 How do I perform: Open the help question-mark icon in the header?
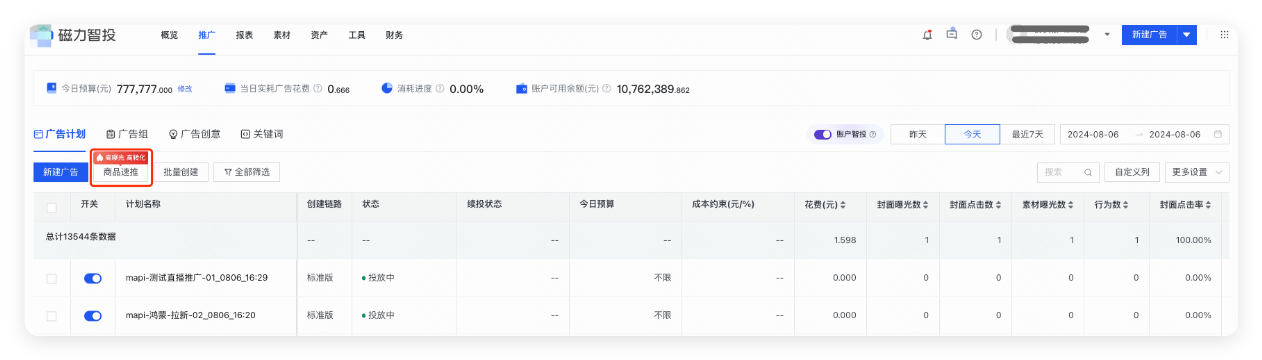976,35
